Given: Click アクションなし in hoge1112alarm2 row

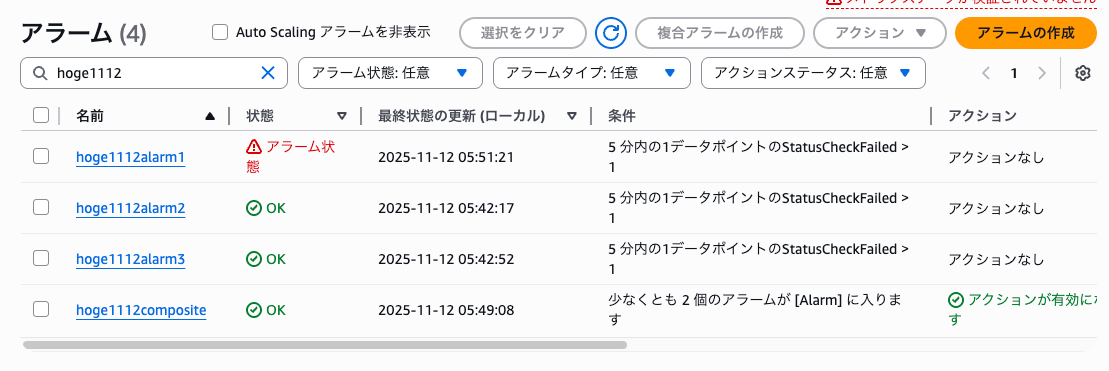Looking at the screenshot, I should click(x=997, y=208).
